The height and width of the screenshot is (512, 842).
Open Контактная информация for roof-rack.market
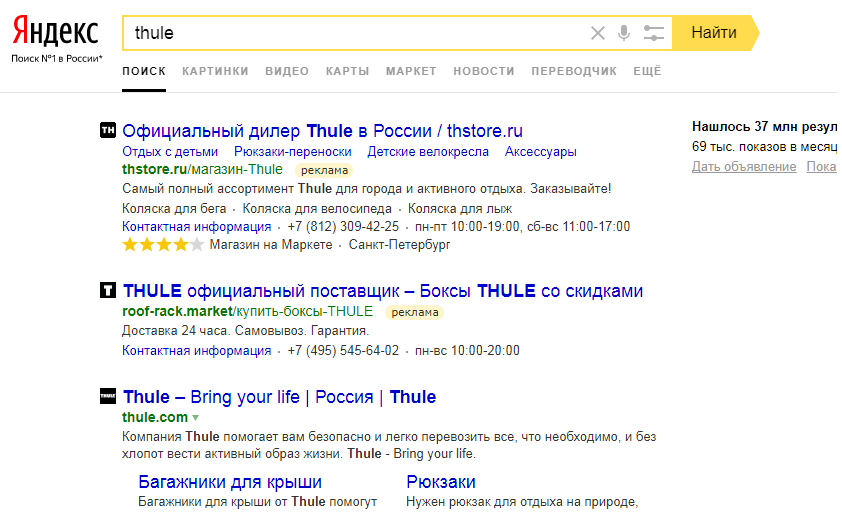click(x=196, y=351)
